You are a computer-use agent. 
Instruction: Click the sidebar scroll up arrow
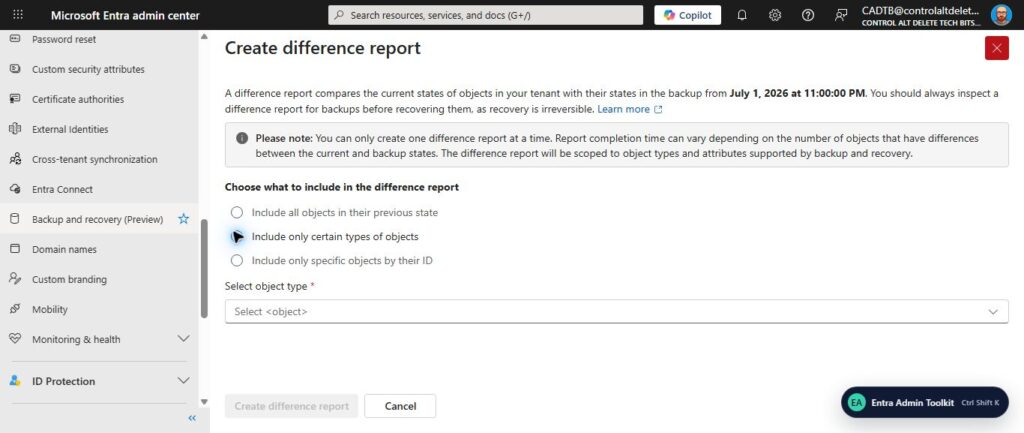[204, 37]
